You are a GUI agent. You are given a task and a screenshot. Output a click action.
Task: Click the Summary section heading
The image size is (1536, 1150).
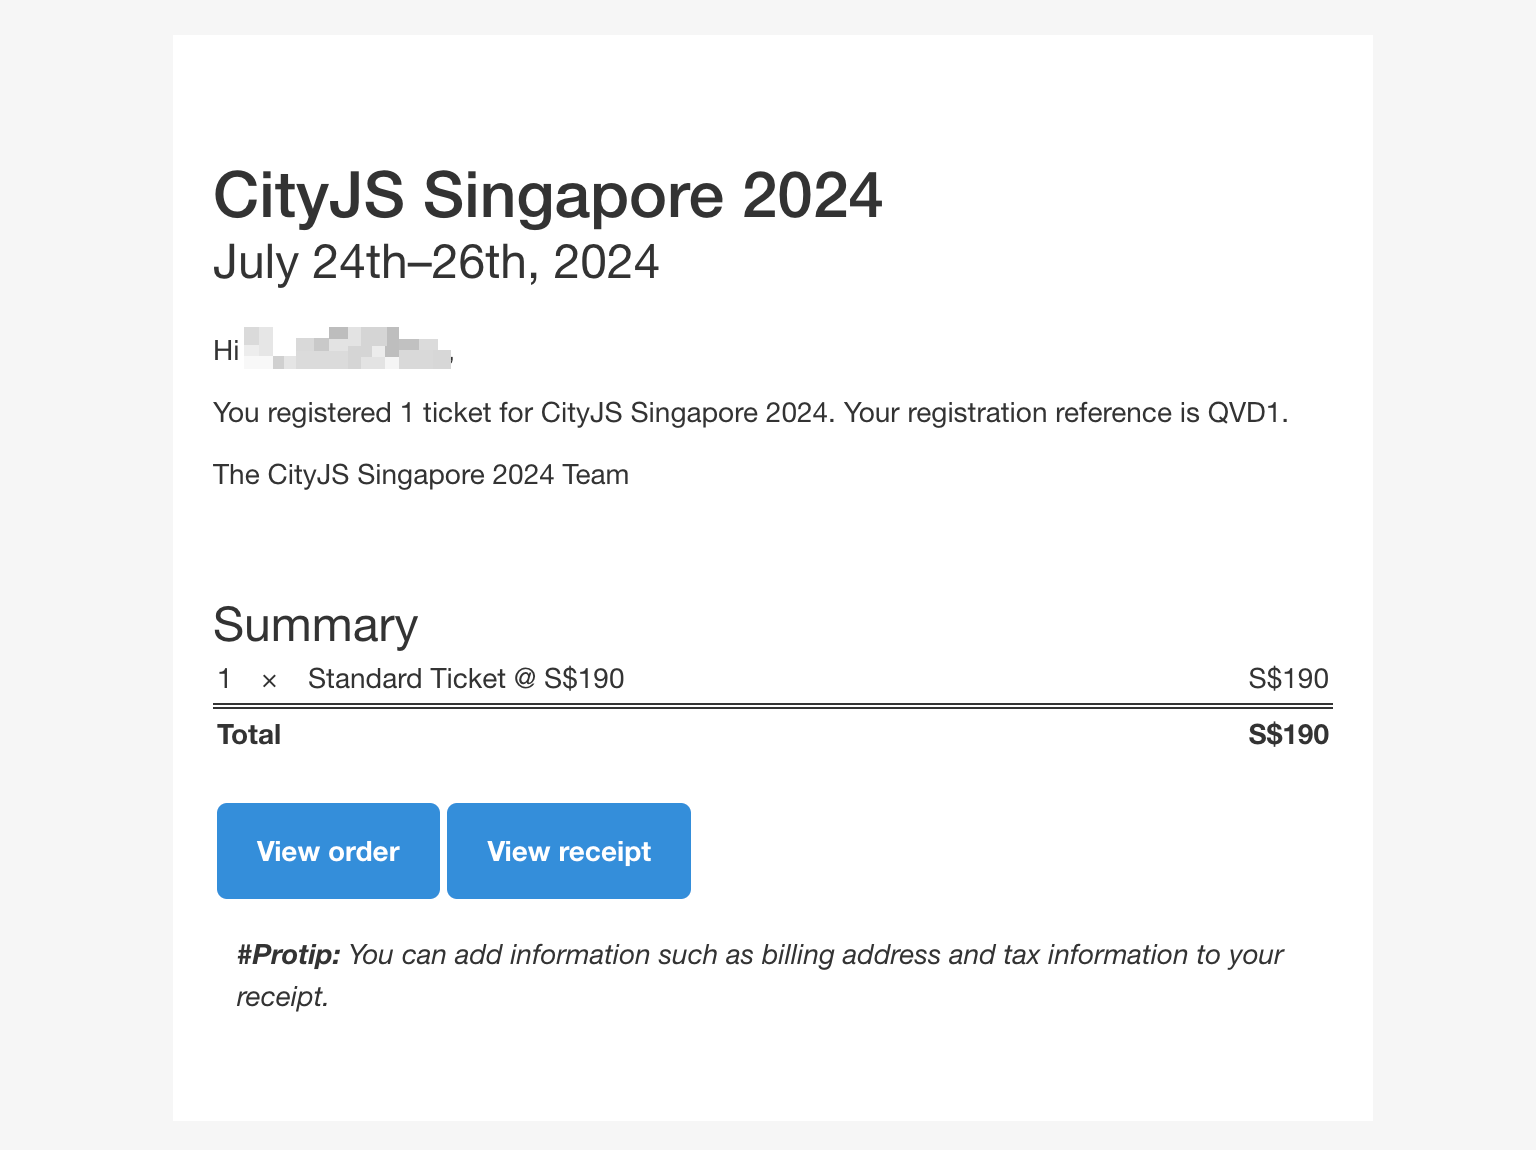pos(315,625)
